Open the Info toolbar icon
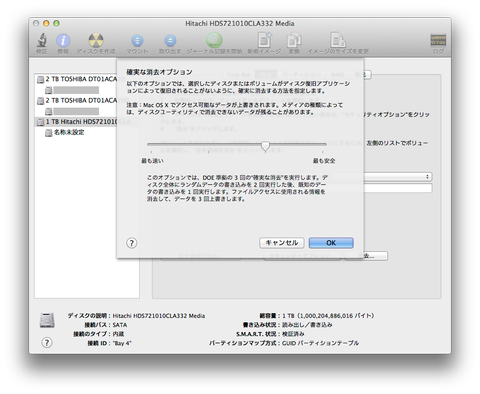Viewport: 480px width, 394px height. [63, 41]
